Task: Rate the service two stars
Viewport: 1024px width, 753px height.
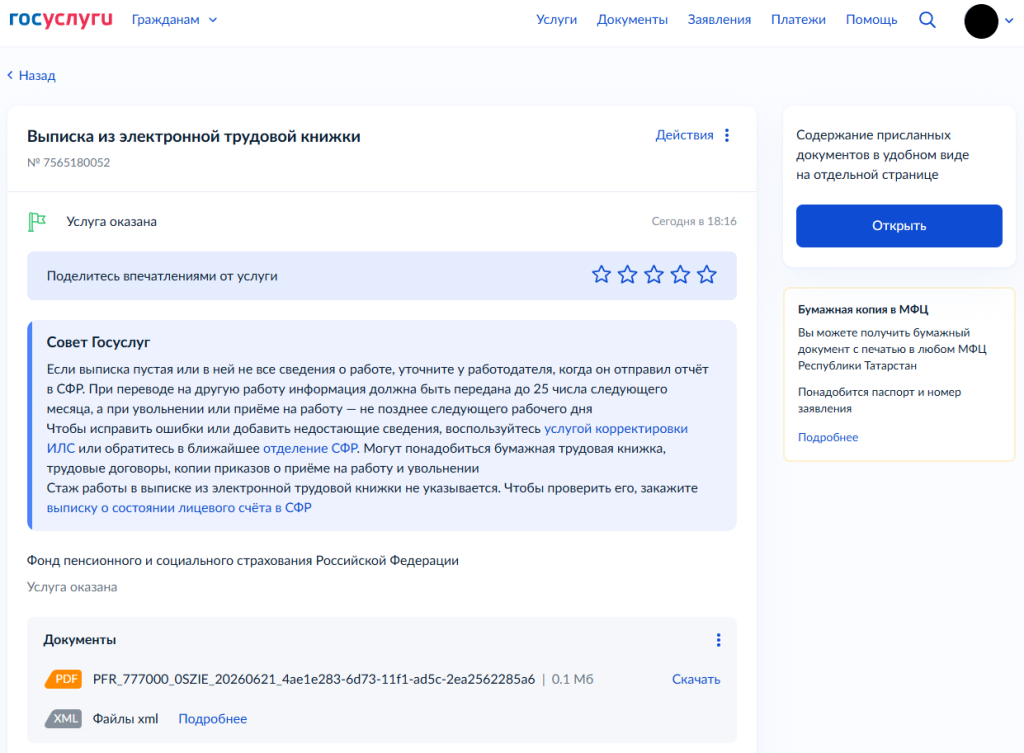Action: pyautogui.click(x=627, y=275)
